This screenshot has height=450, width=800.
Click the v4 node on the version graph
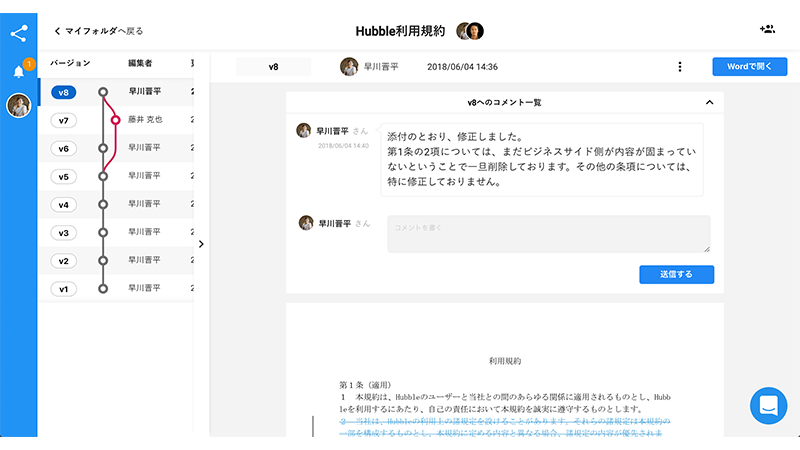coord(103,205)
